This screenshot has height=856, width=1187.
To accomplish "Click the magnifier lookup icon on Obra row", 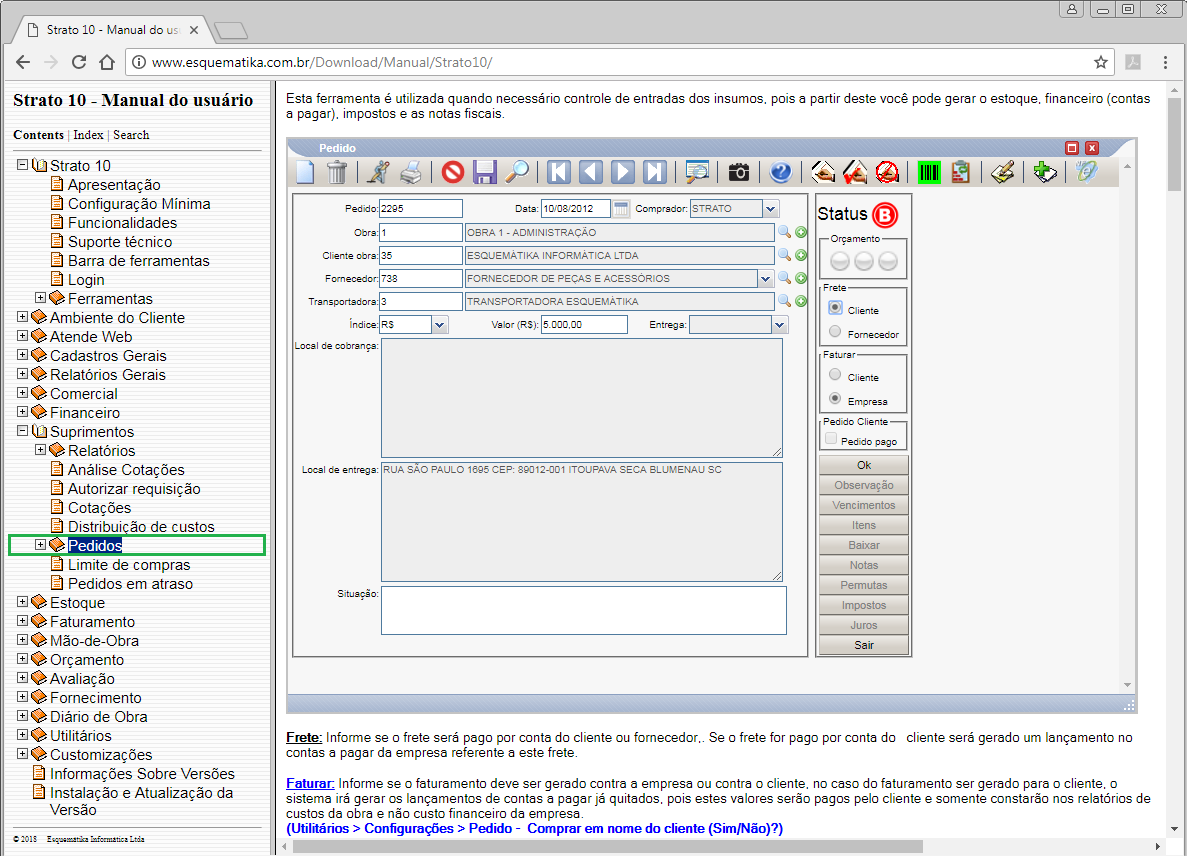I will 784,232.
